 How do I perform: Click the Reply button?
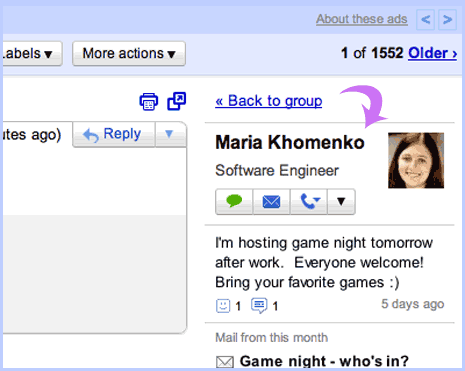coord(114,134)
